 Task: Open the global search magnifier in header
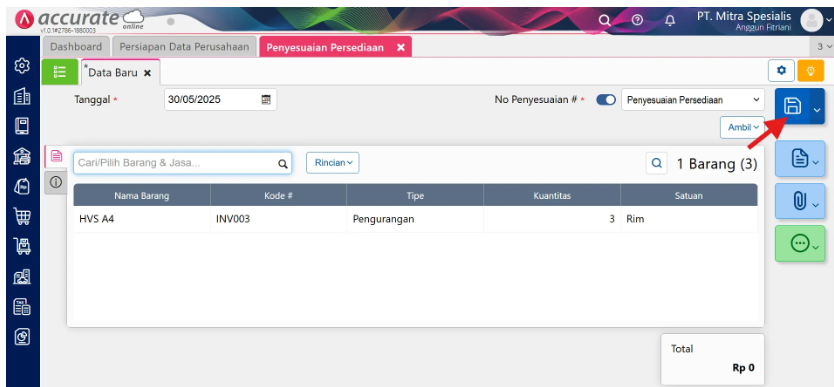point(604,21)
